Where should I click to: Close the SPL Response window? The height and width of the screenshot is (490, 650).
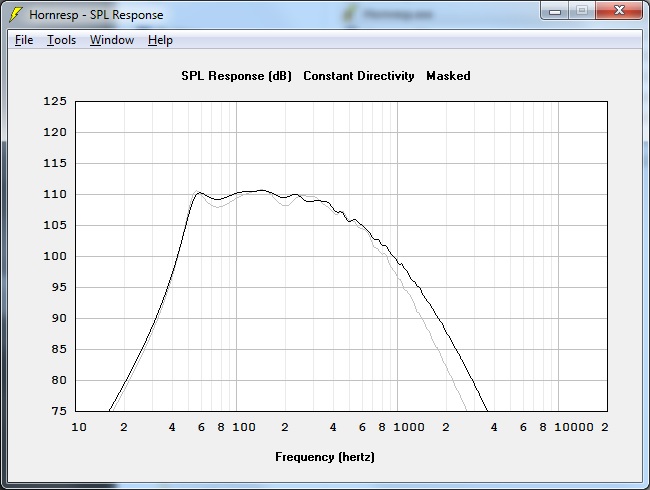(x=619, y=11)
